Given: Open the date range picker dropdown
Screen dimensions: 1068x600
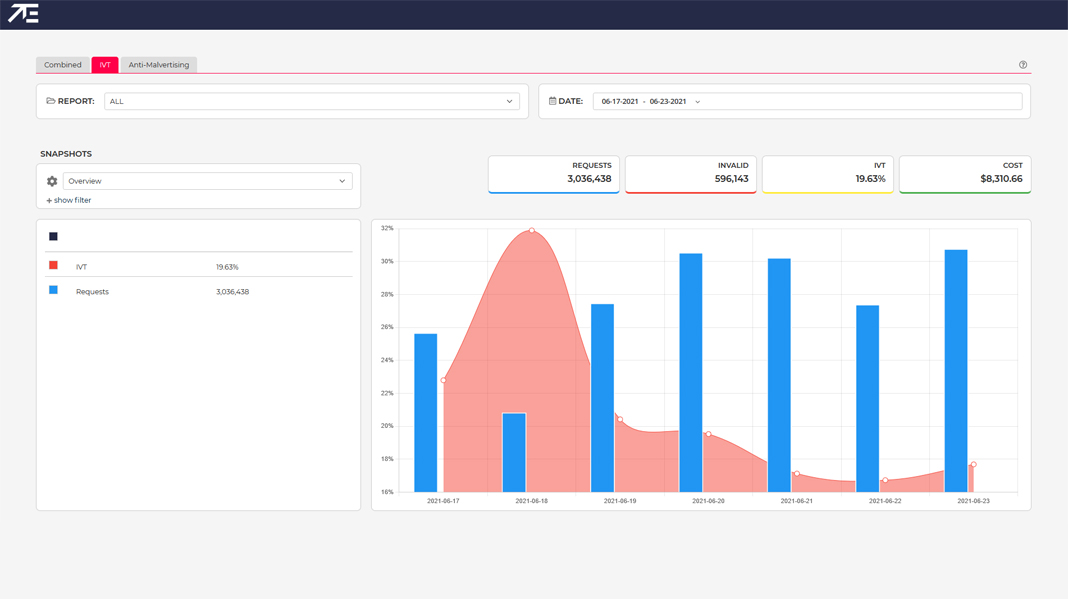Looking at the screenshot, I should (650, 101).
